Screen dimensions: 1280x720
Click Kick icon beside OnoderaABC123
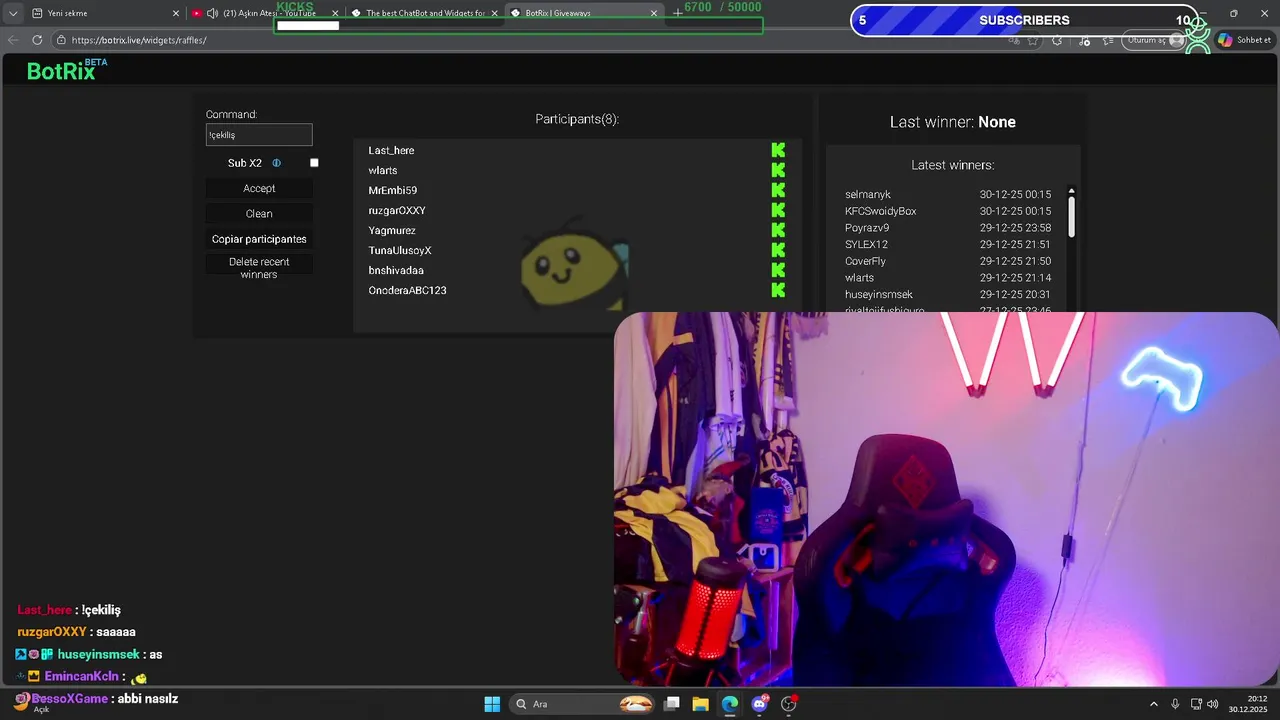tap(778, 290)
